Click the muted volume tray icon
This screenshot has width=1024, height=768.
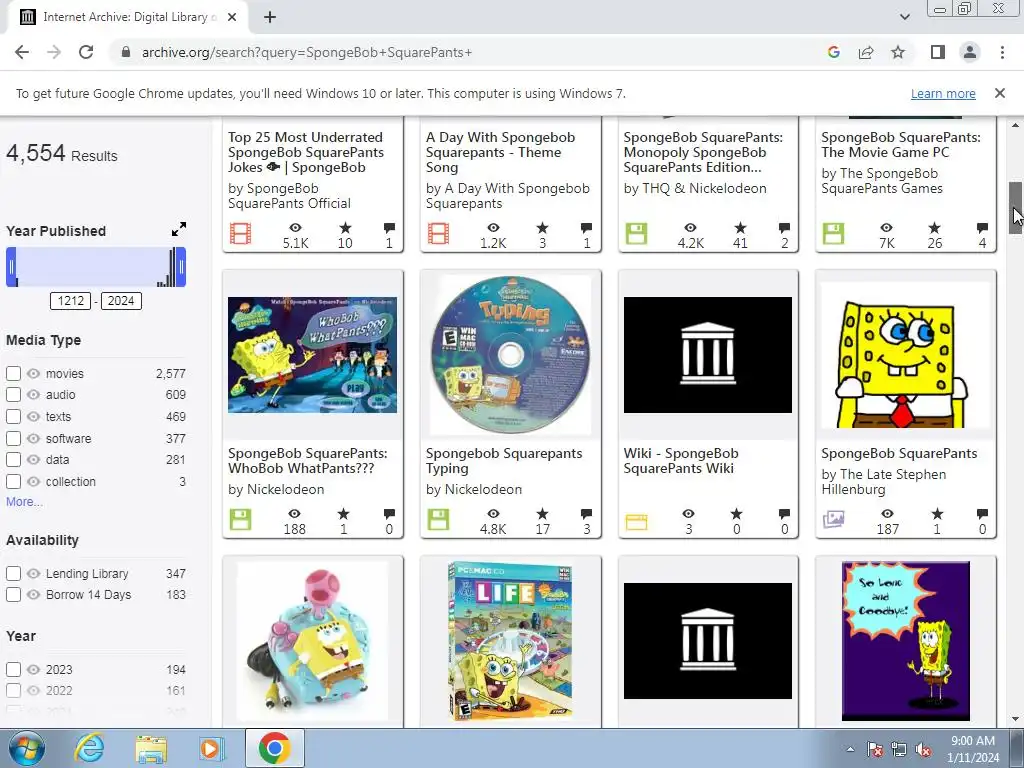point(923,749)
